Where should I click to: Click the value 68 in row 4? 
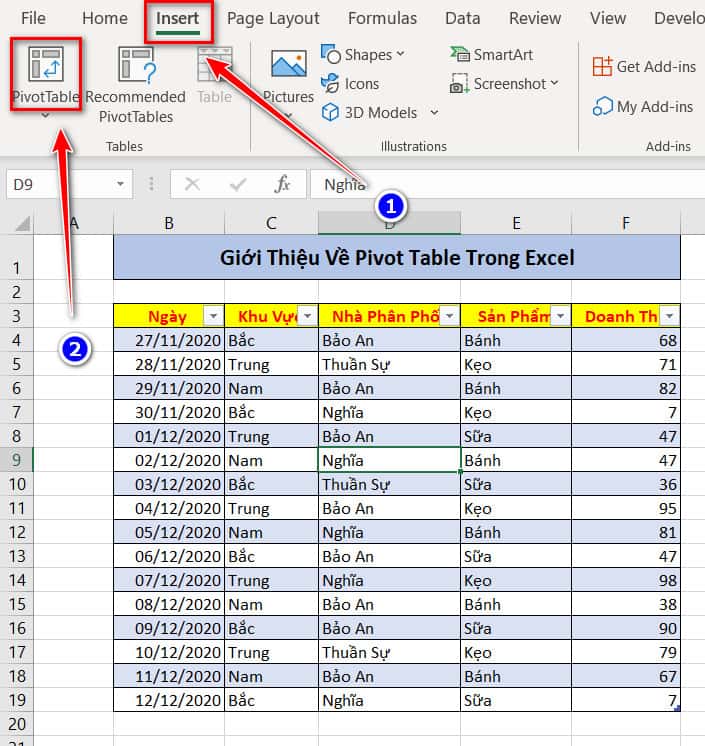click(x=626, y=340)
